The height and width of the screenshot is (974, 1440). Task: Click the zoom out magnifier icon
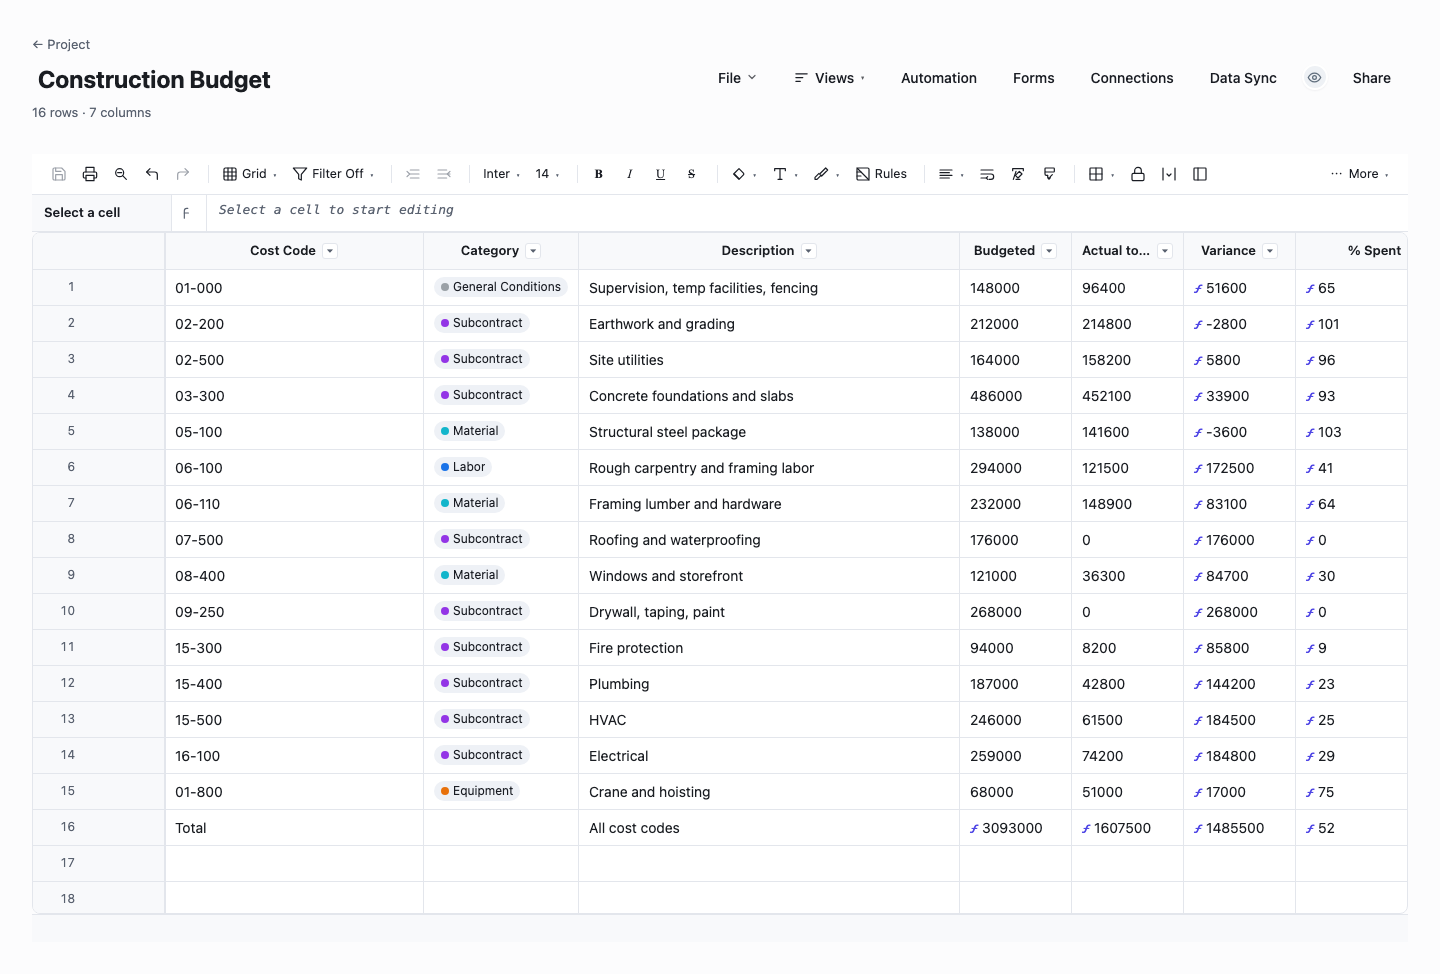coord(121,174)
